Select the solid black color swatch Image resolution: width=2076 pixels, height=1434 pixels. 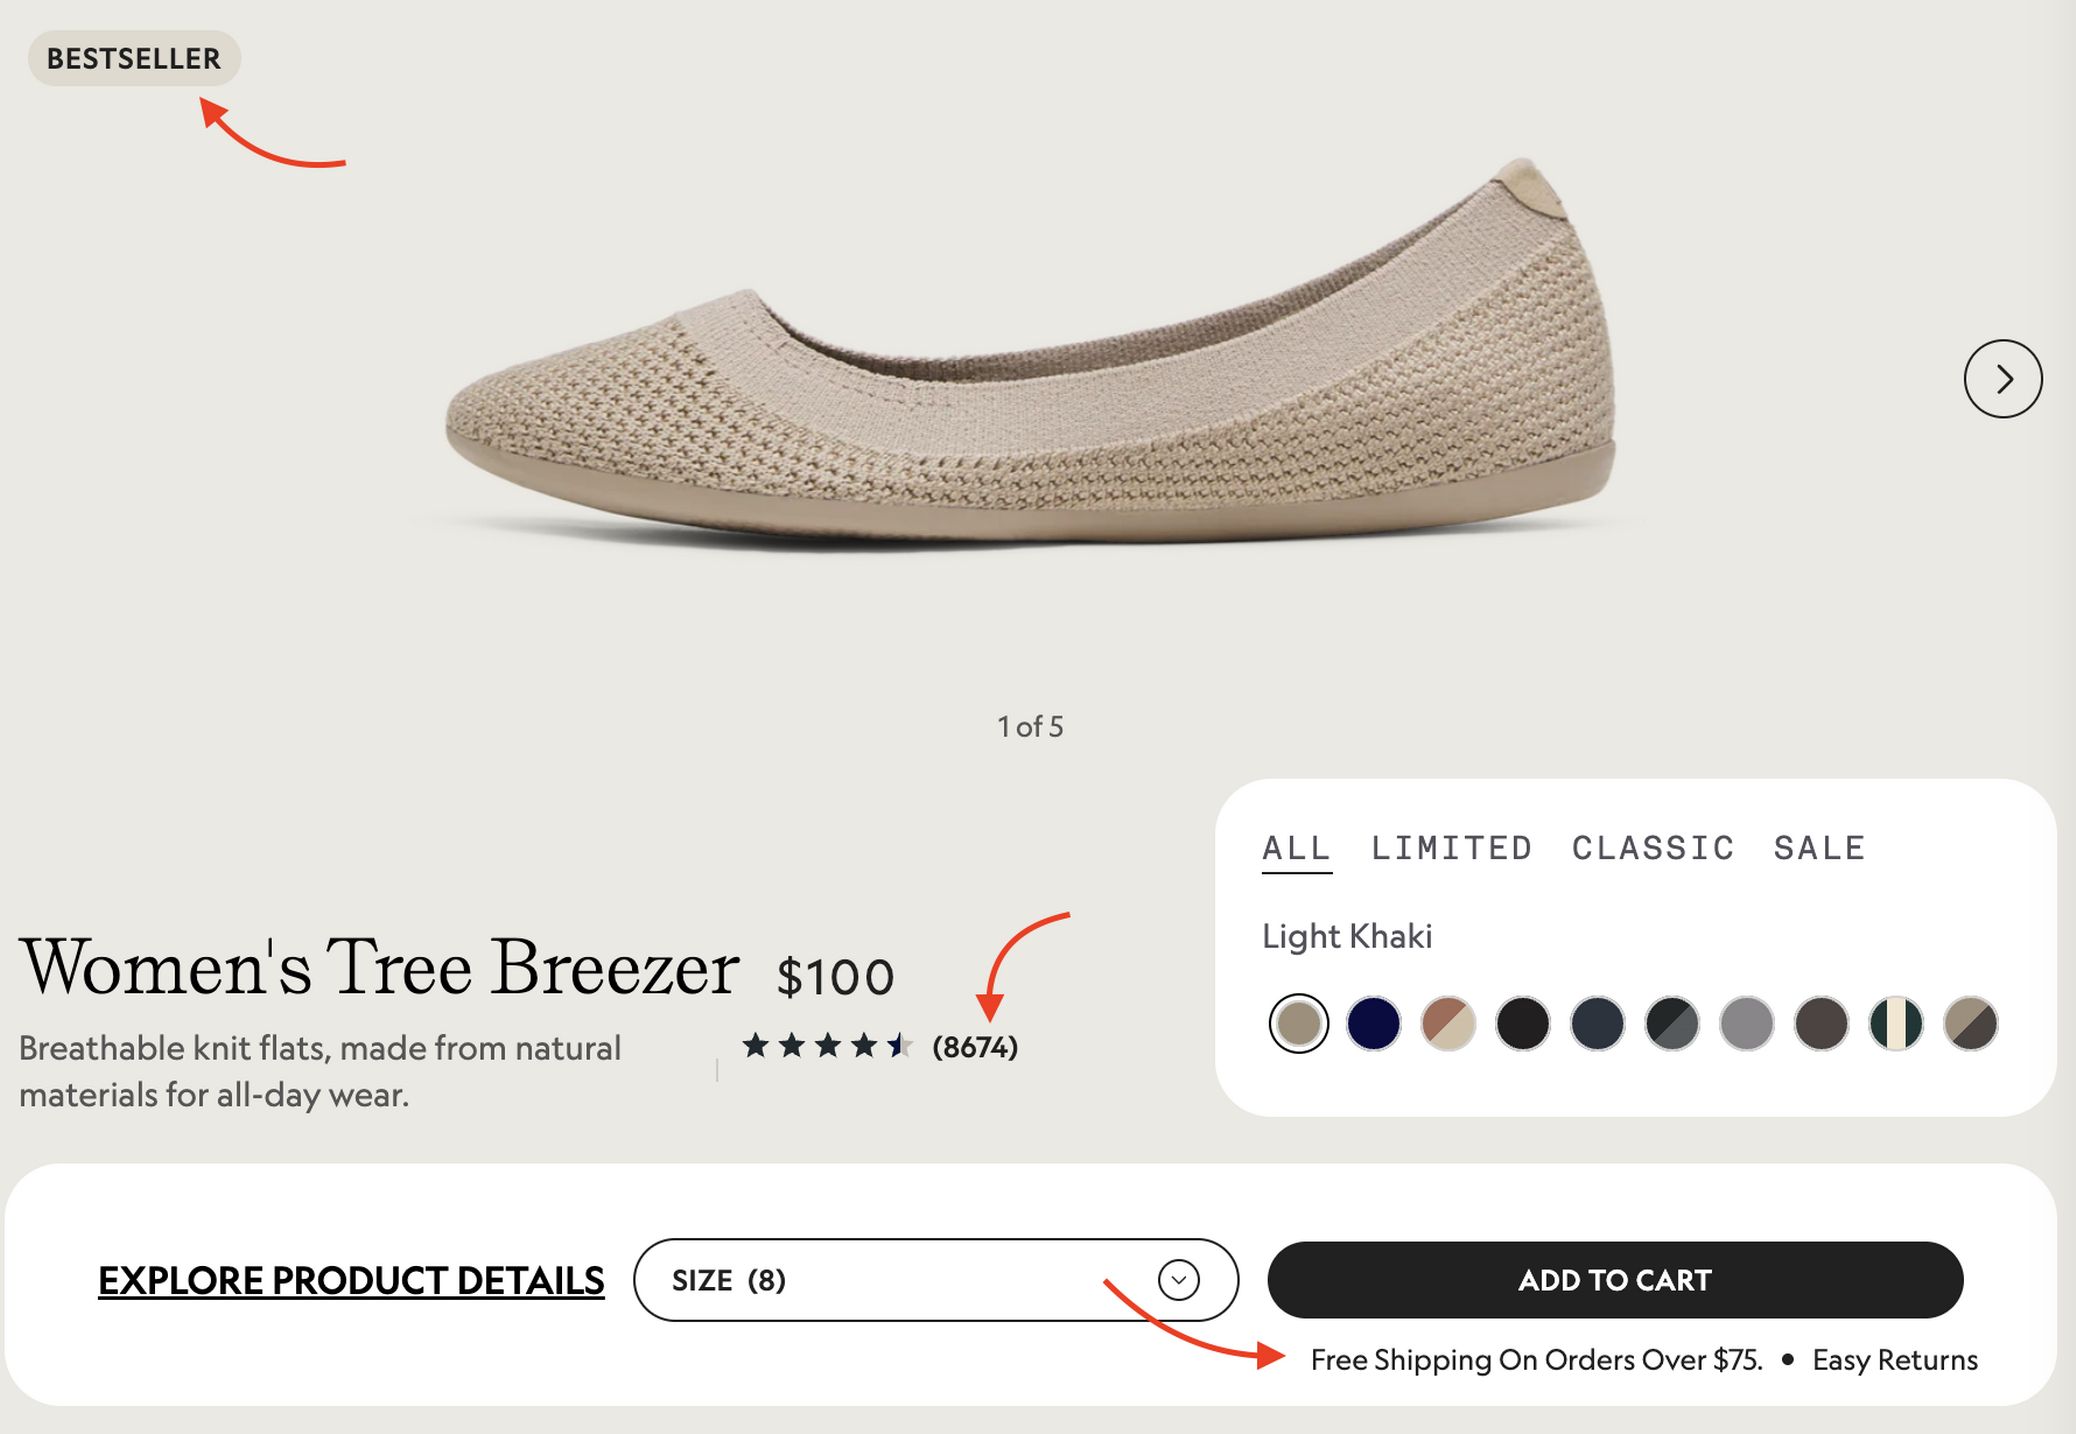pos(1522,1023)
